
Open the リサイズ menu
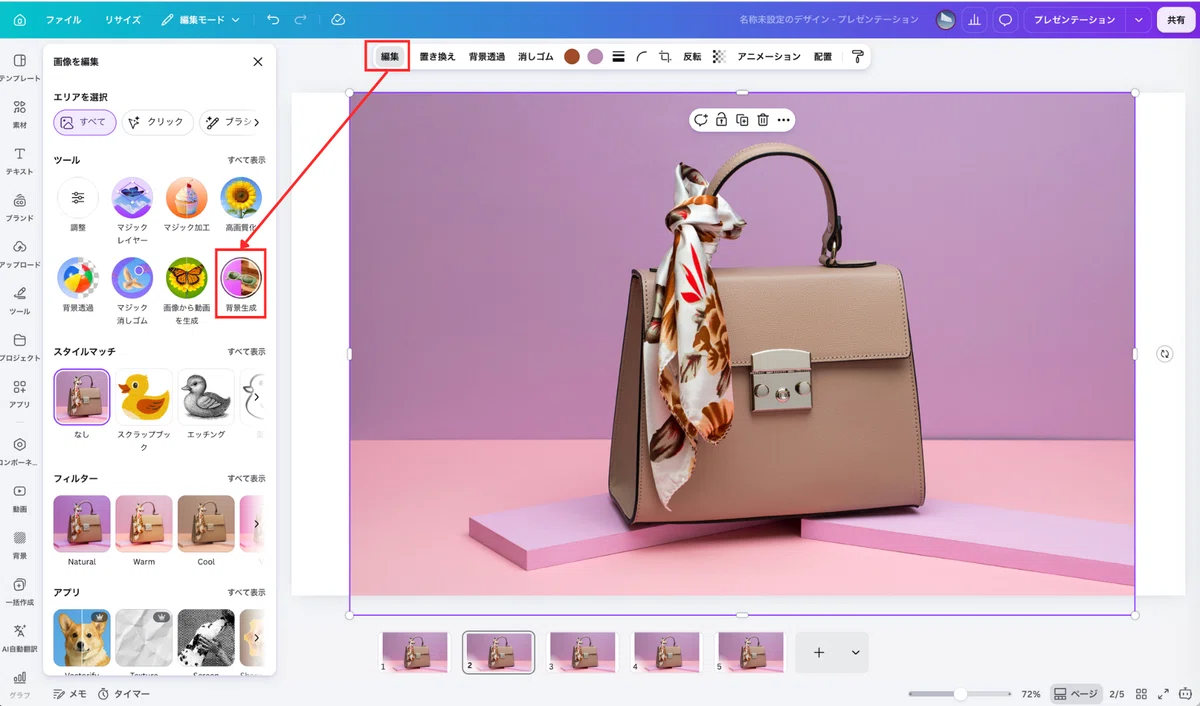(x=123, y=19)
